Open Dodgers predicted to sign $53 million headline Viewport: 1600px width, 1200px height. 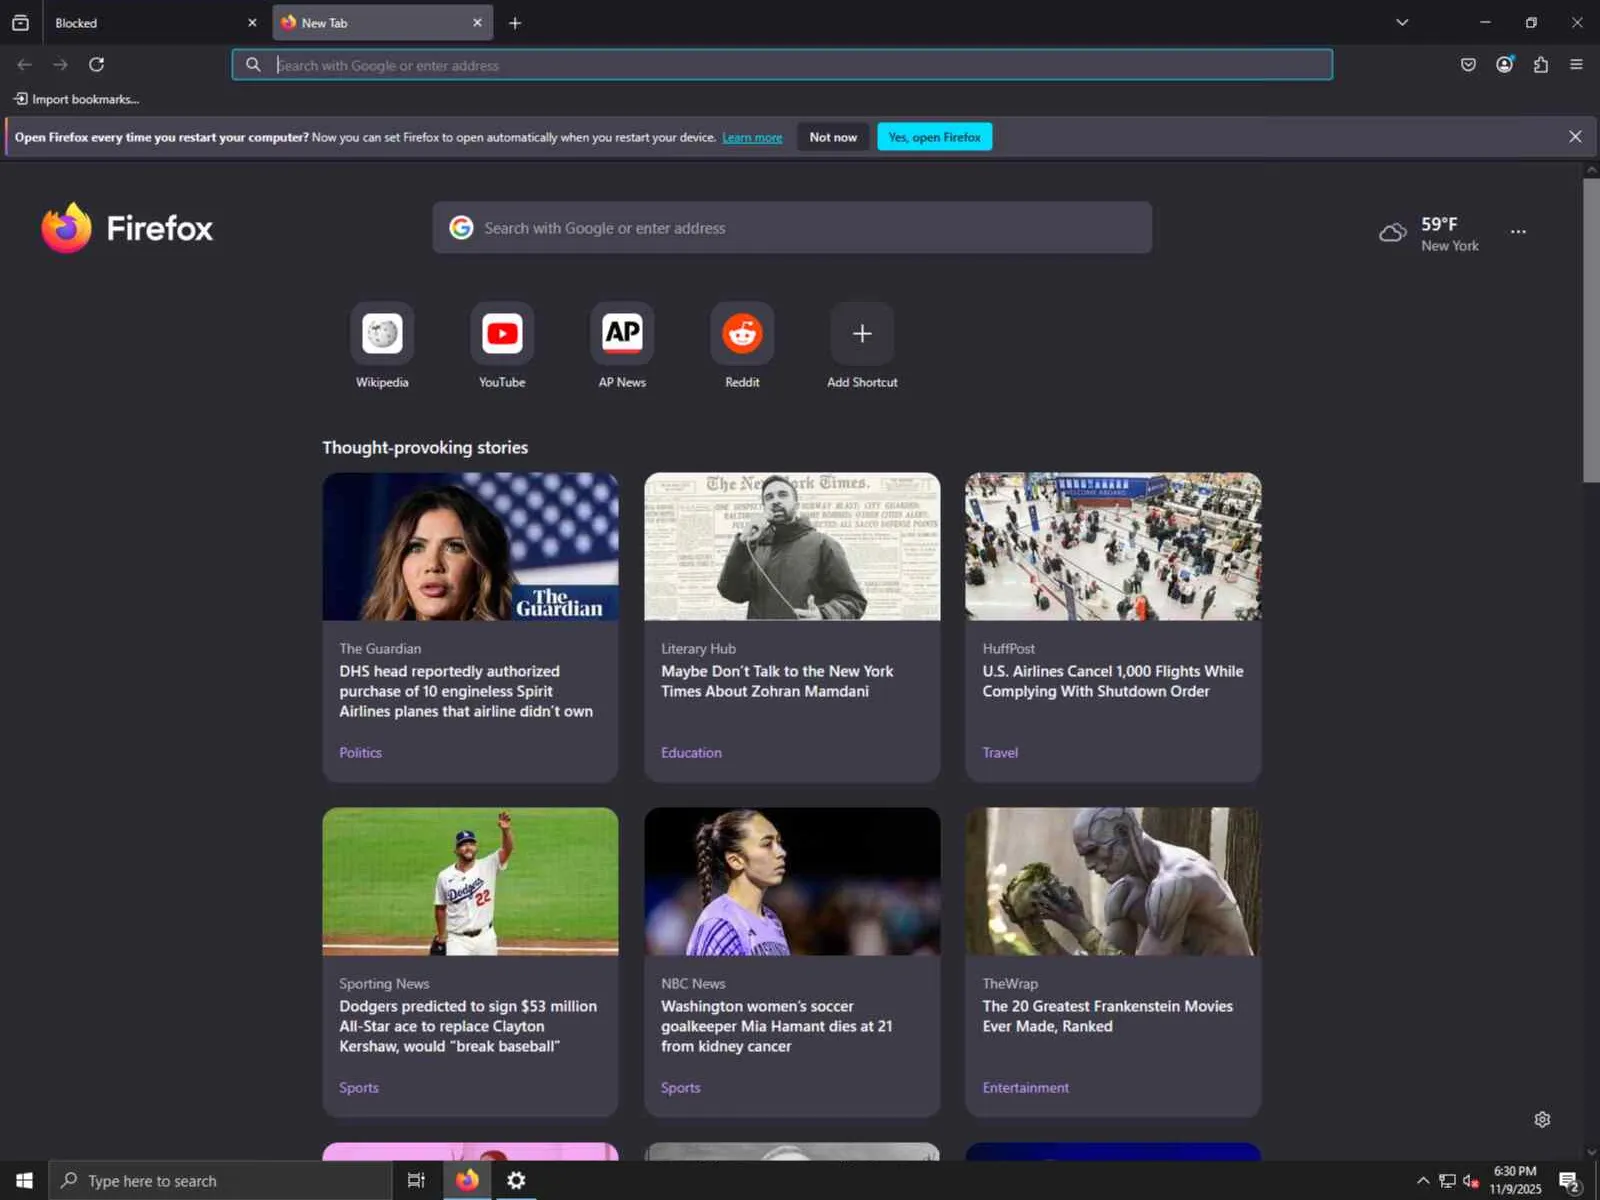(x=468, y=1026)
